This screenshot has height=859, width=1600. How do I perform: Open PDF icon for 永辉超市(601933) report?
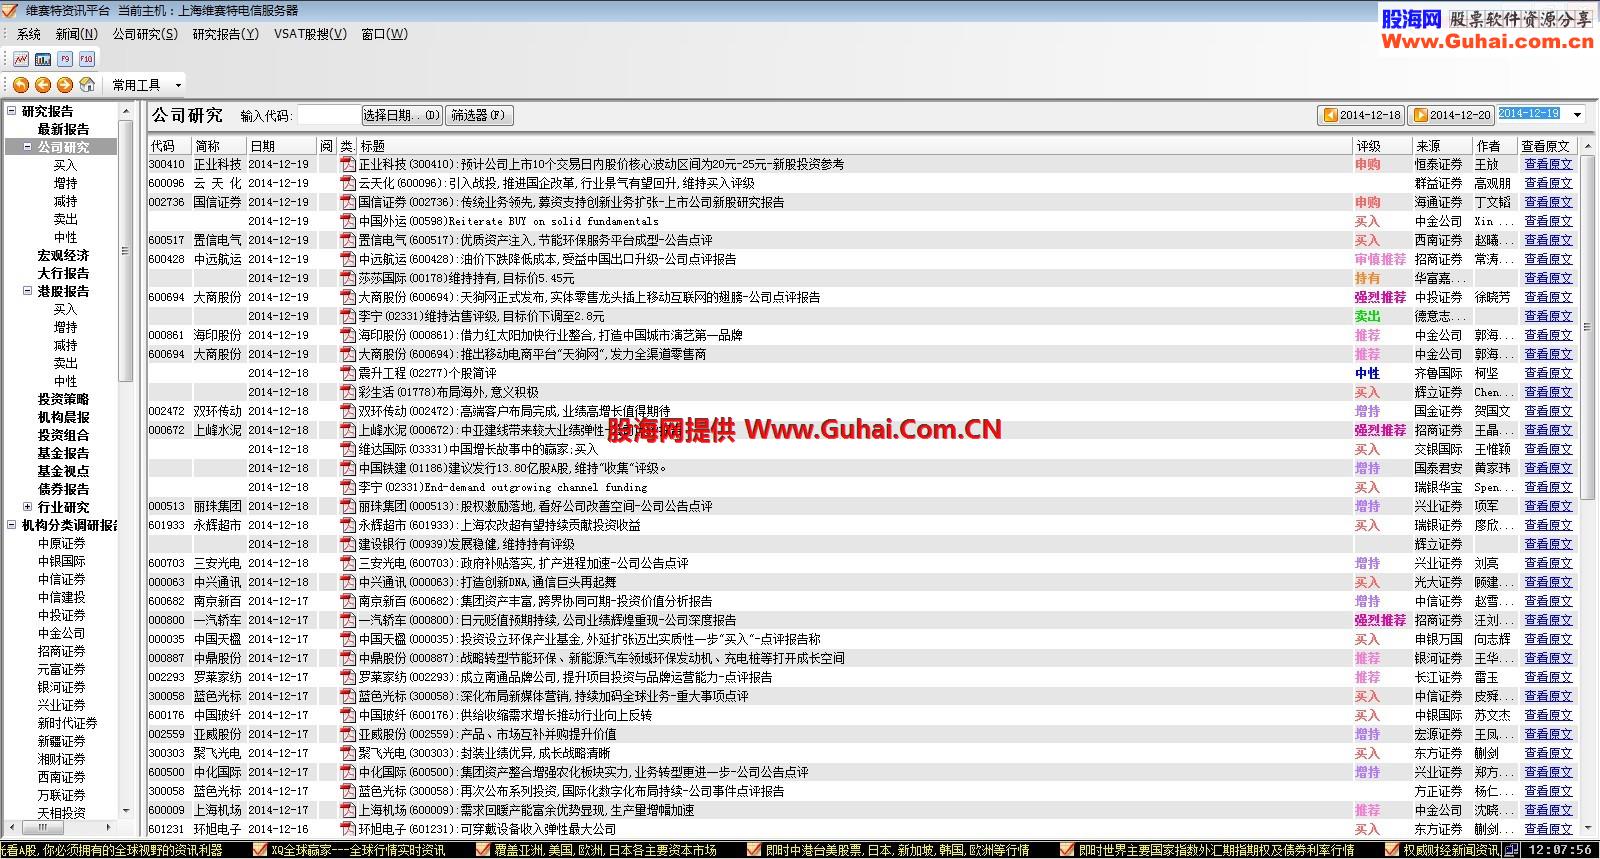(x=348, y=525)
